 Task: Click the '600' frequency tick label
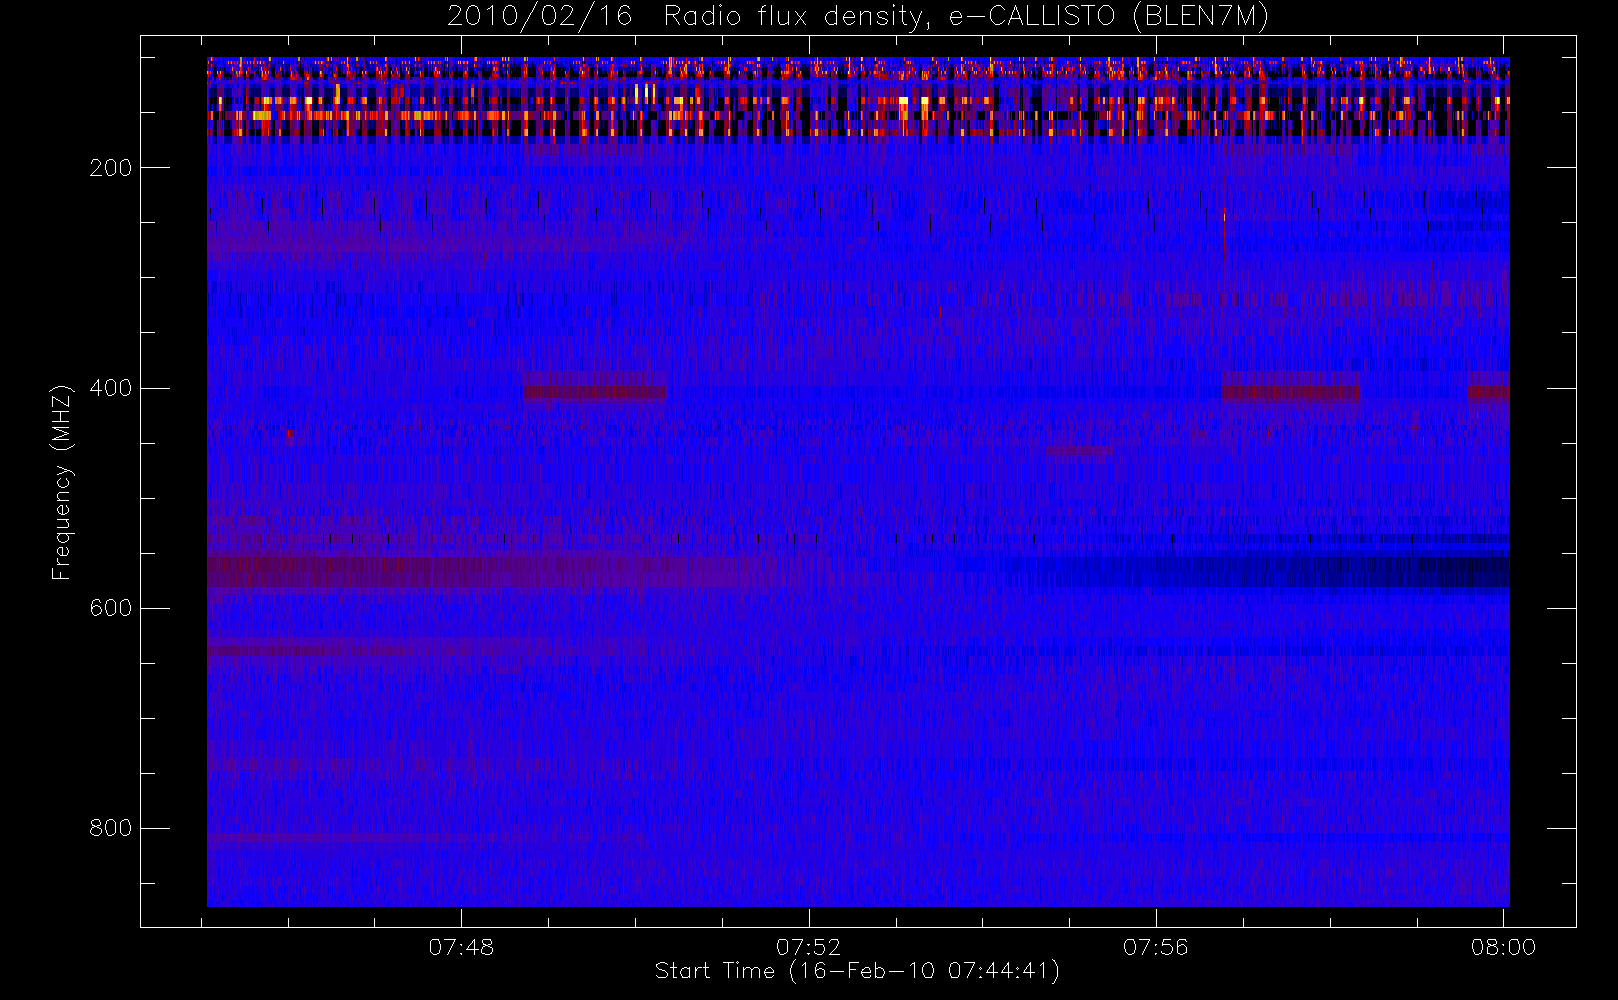click(x=111, y=608)
